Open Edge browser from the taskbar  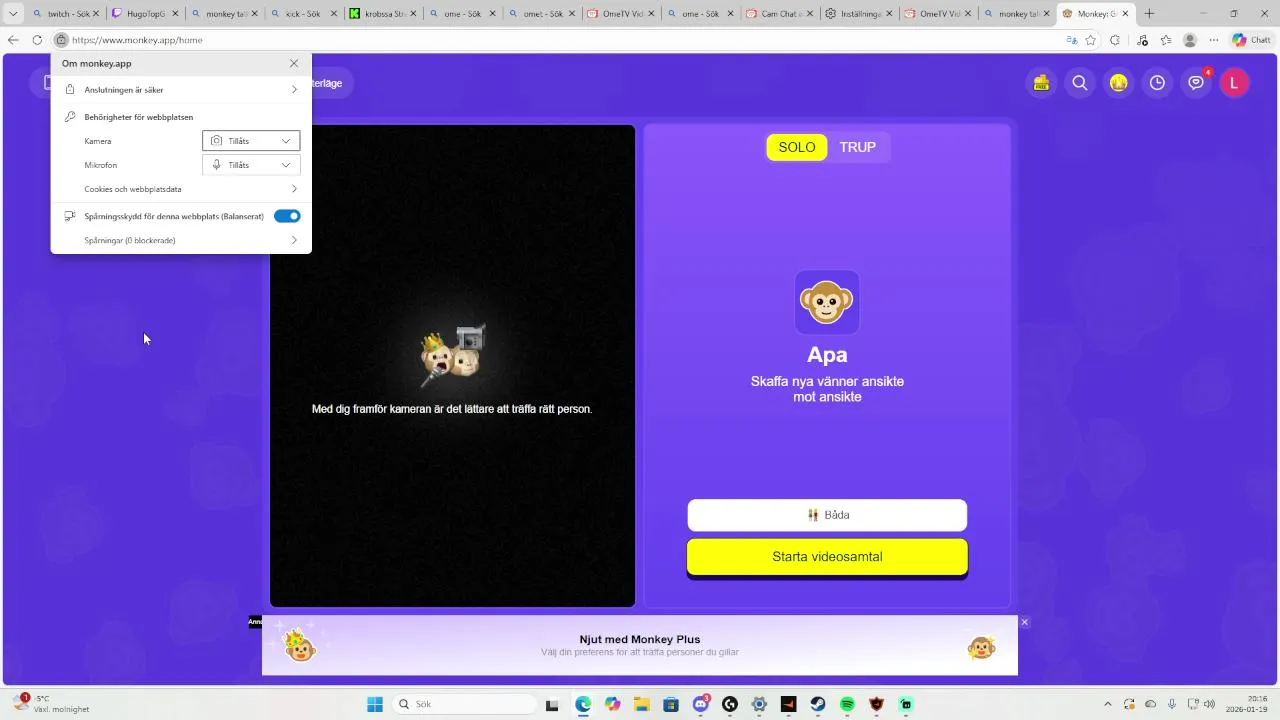point(583,704)
